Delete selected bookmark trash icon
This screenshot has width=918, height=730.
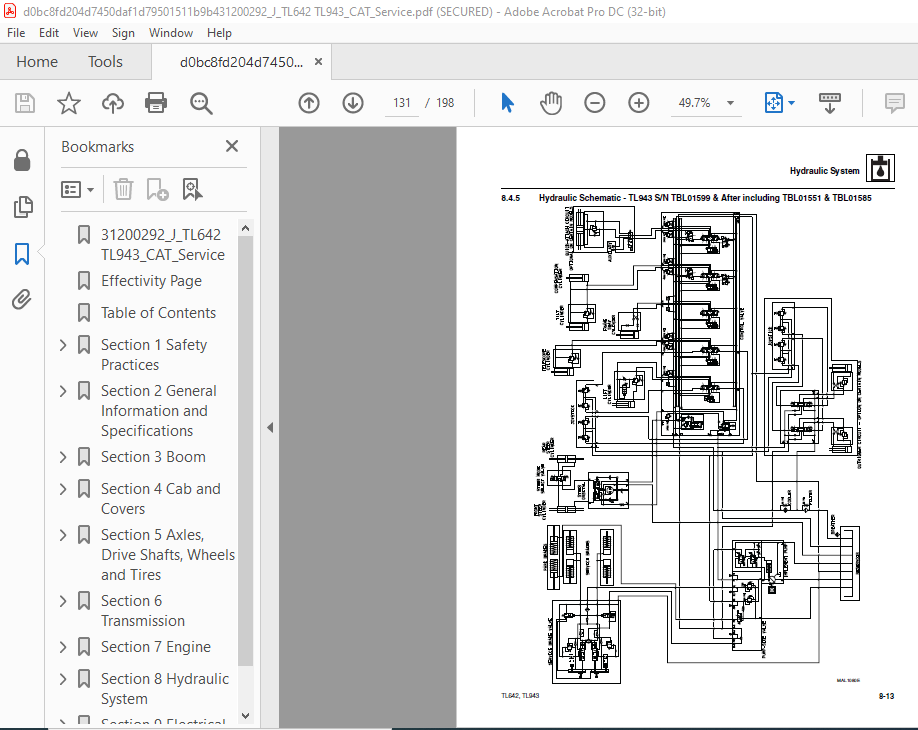123,189
